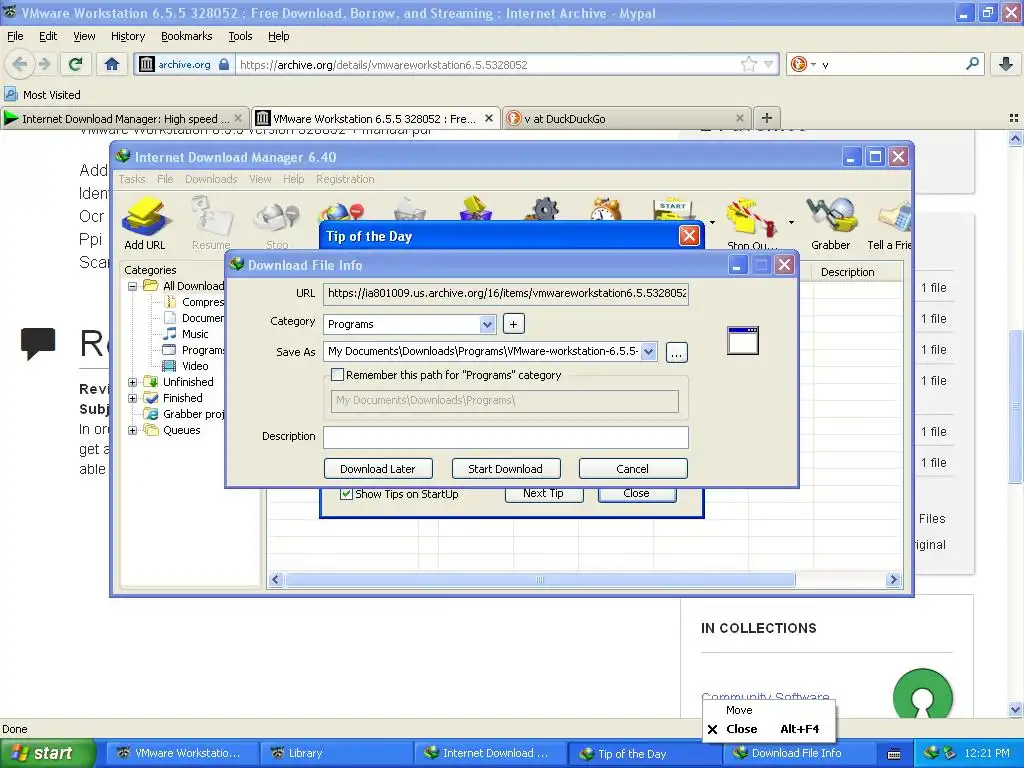Screen dimensions: 1024x768
Task: Click the Resume toolbar icon
Action: tap(211, 225)
